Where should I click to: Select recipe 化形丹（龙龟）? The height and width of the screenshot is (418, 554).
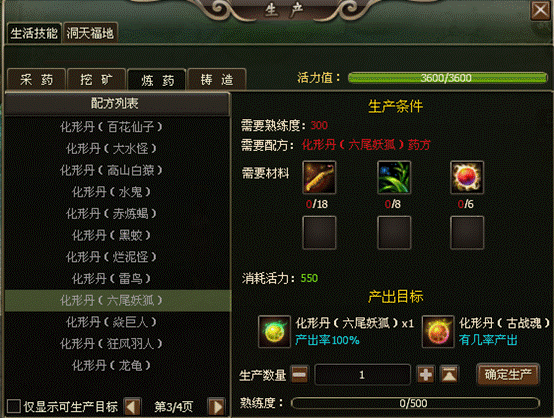tap(111, 365)
